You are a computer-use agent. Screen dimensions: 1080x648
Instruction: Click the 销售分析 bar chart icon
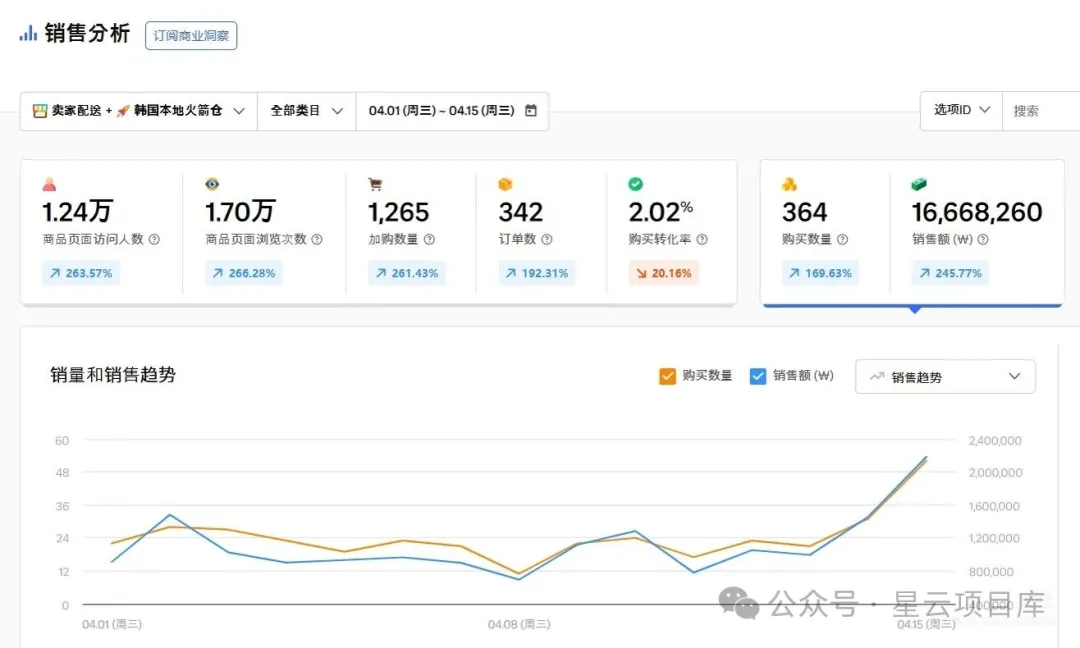click(28, 34)
